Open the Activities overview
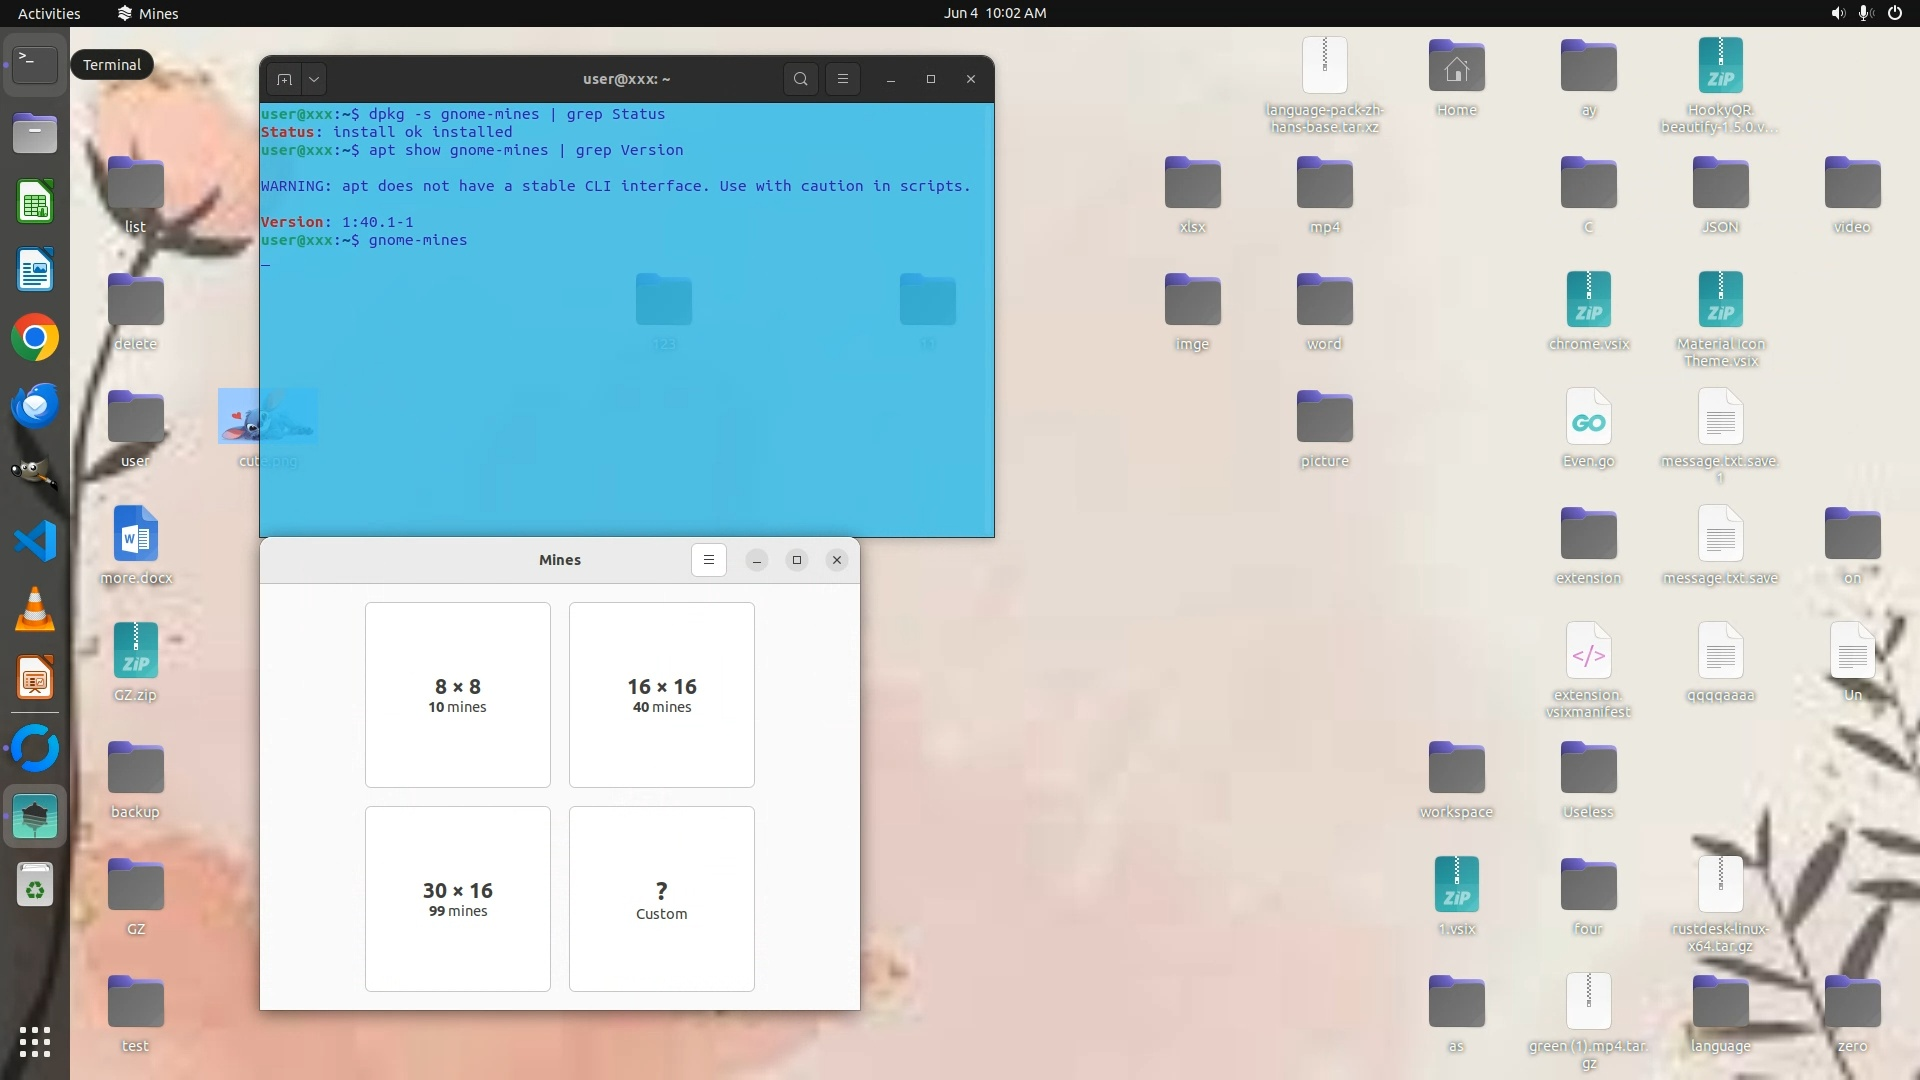 pyautogui.click(x=49, y=13)
